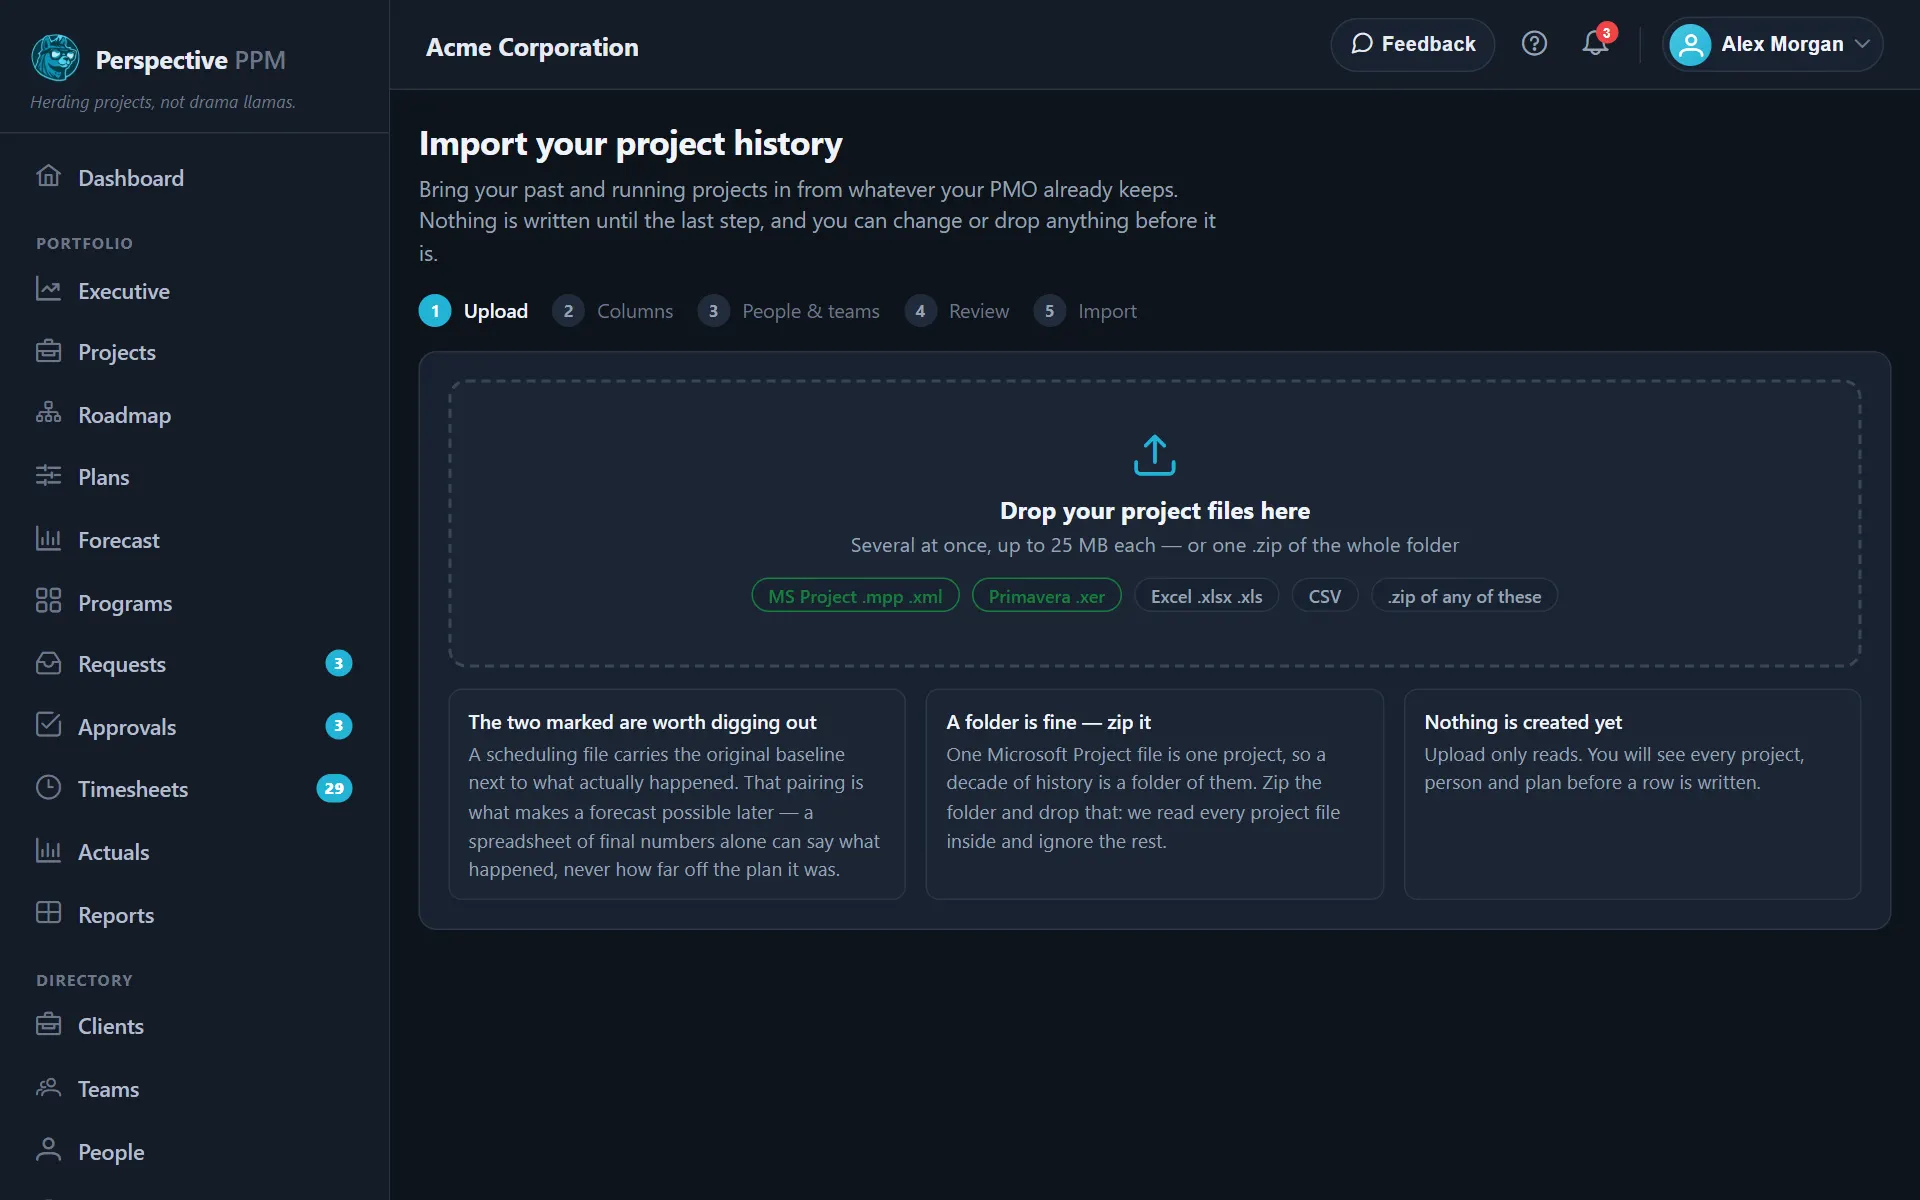The width and height of the screenshot is (1920, 1200).
Task: Click the Actuals bar chart icon
Action: click(x=48, y=850)
